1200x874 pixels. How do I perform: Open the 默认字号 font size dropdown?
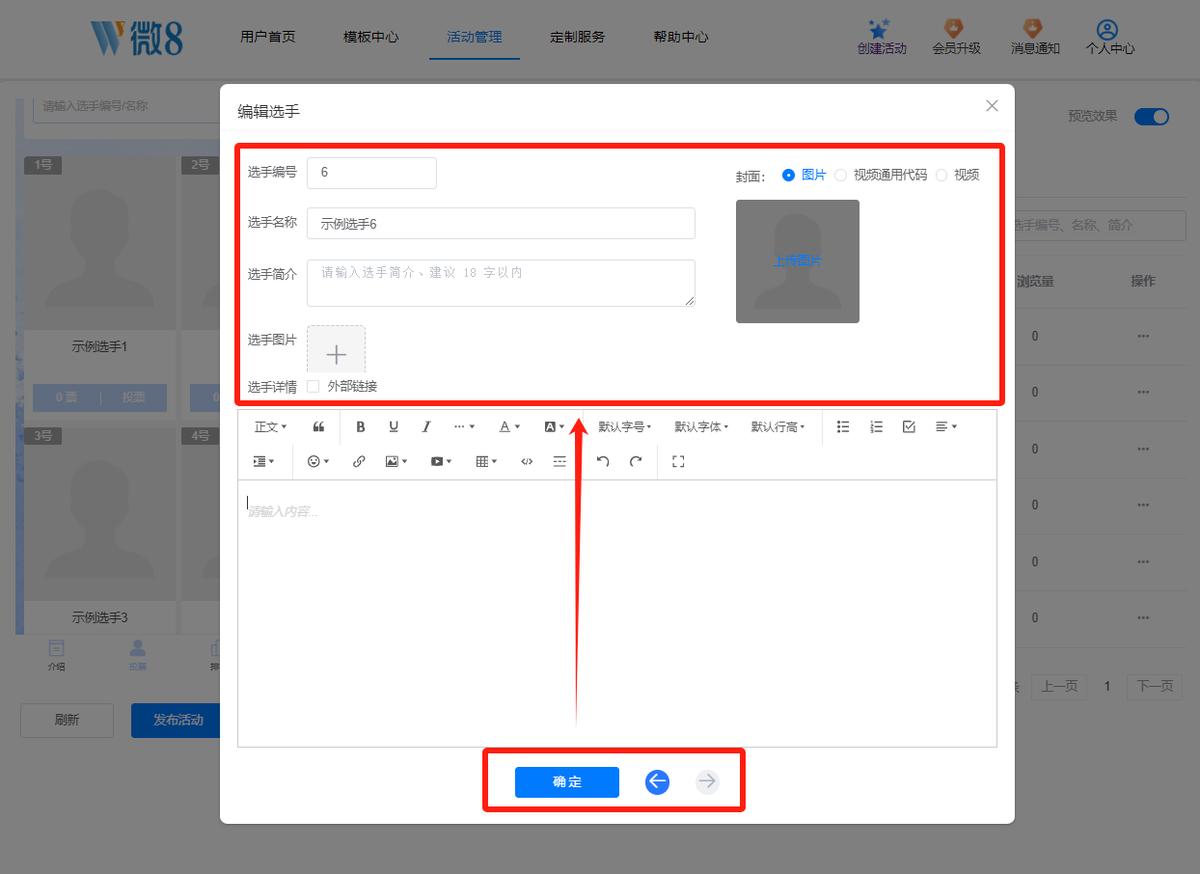(625, 427)
